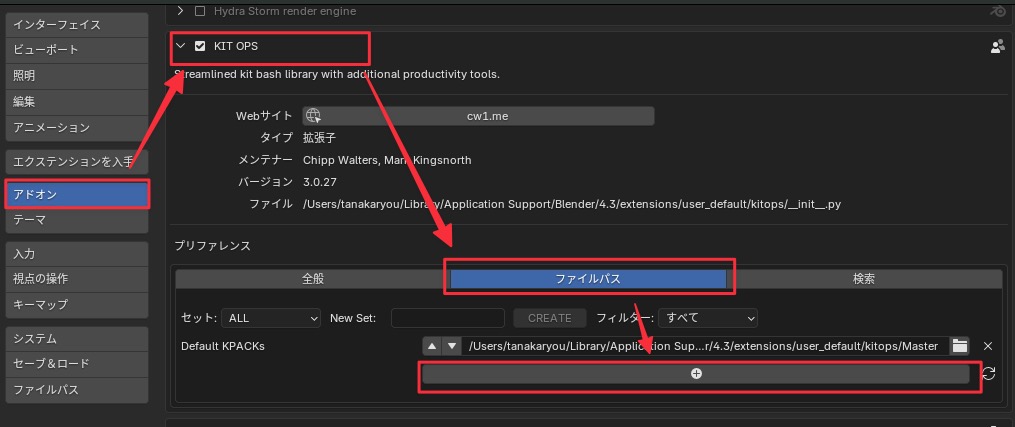Click the globe icon beside cw1.me

click(x=314, y=116)
